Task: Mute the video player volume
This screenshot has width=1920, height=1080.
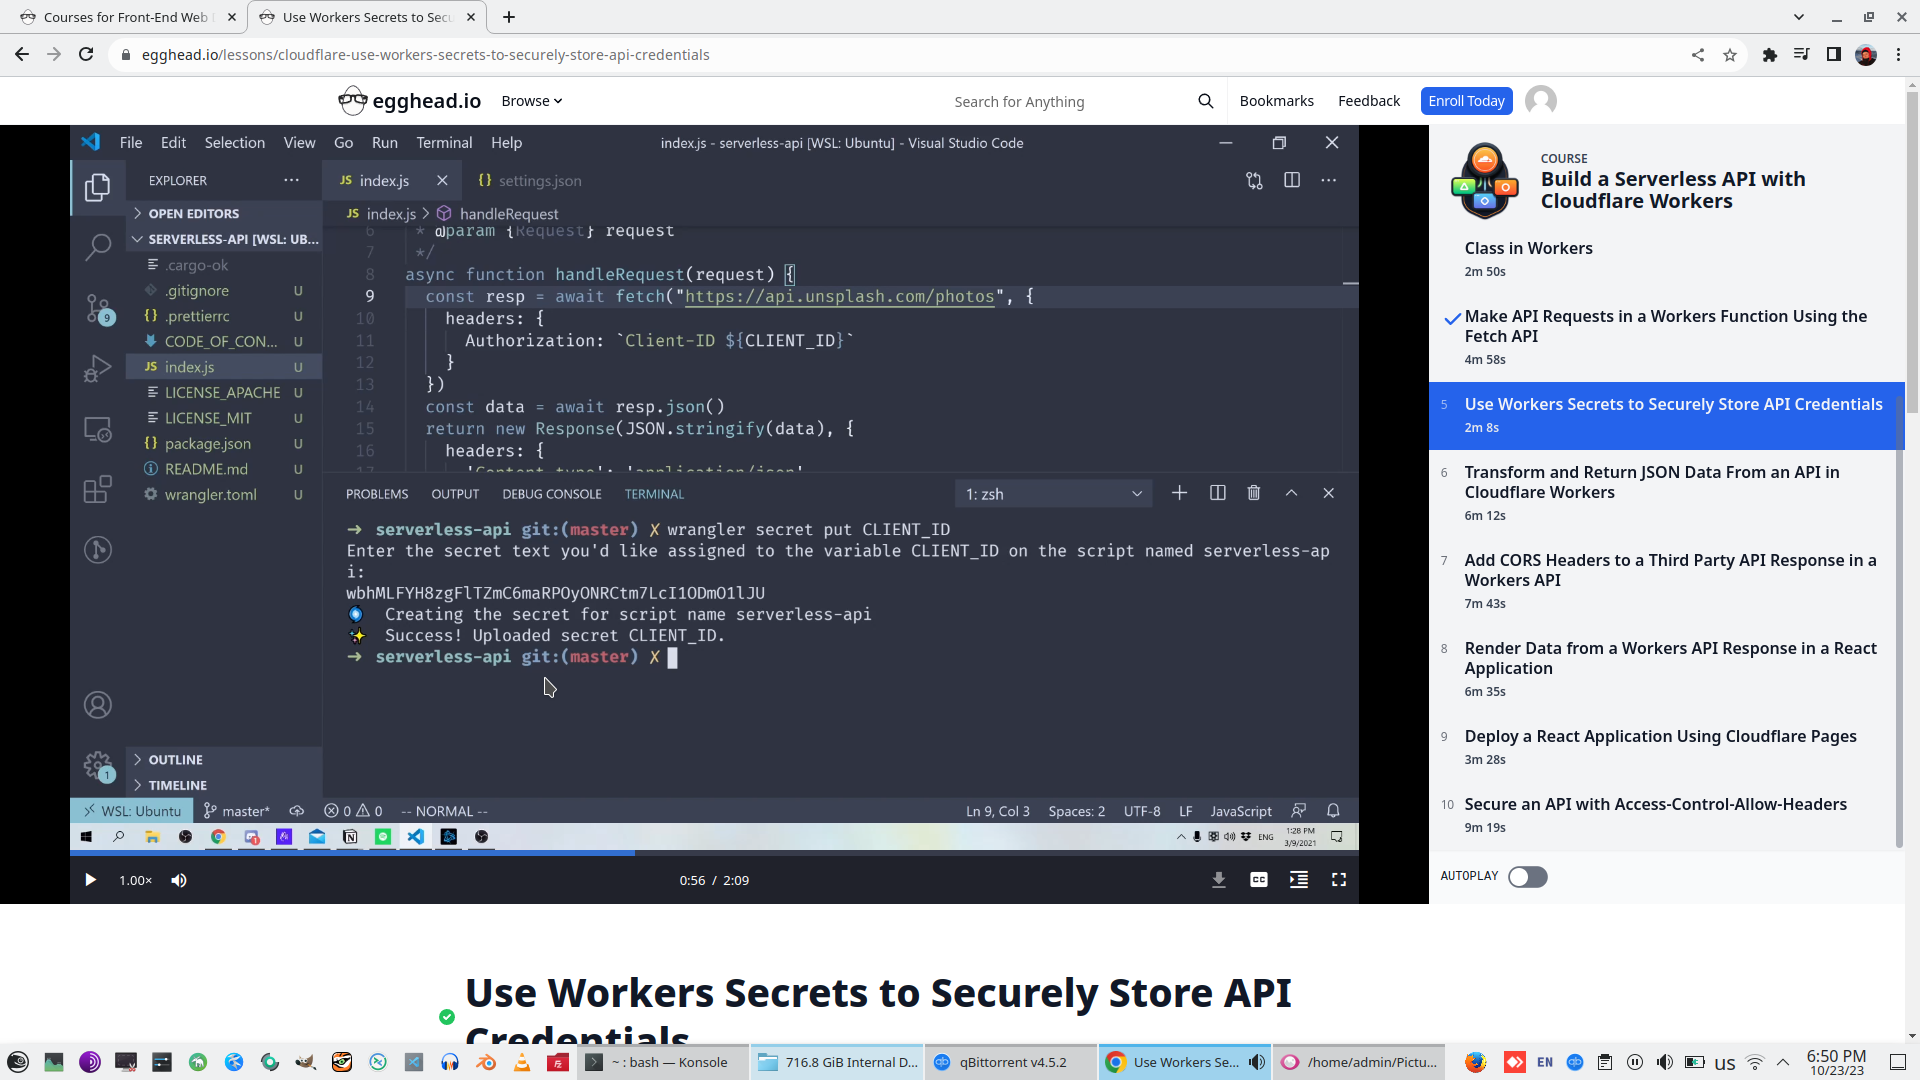Action: [179, 880]
